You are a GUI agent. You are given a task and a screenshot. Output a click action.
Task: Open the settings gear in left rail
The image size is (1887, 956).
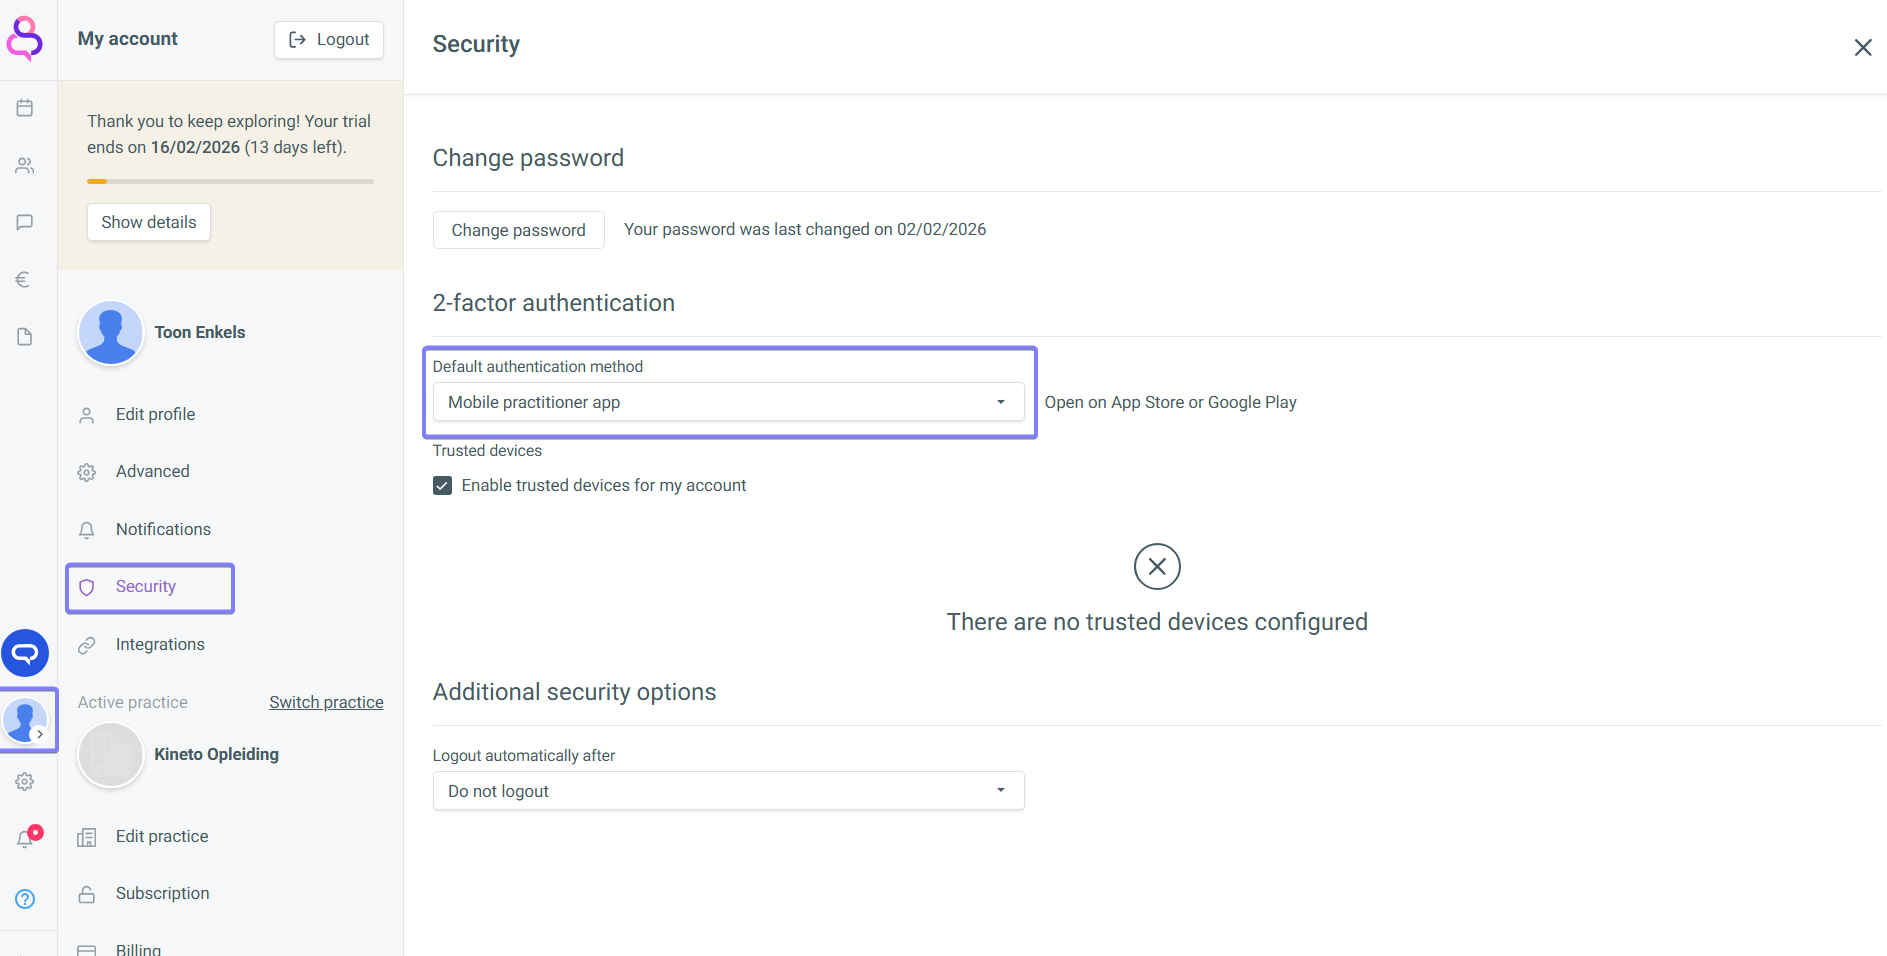coord(25,782)
